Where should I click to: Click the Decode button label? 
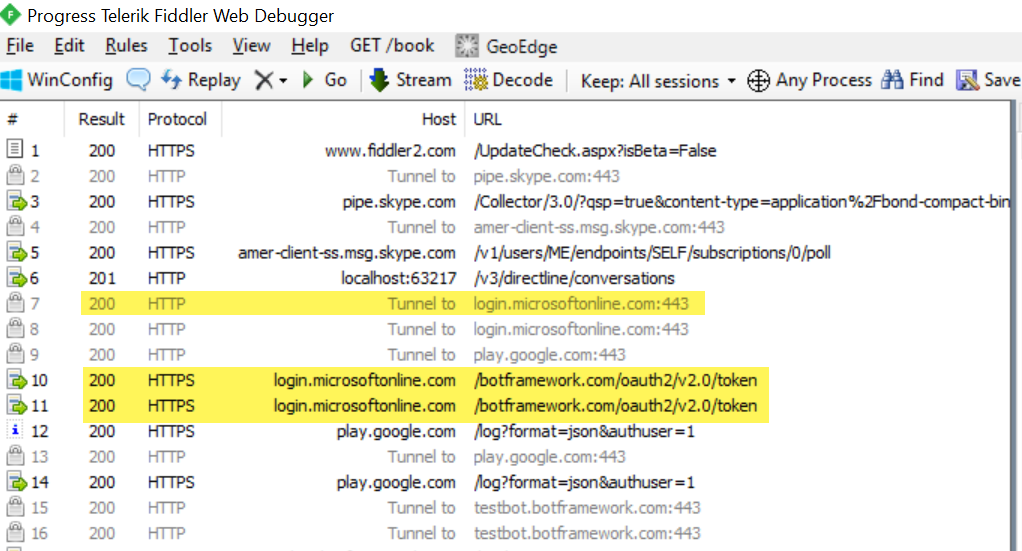pos(523,80)
